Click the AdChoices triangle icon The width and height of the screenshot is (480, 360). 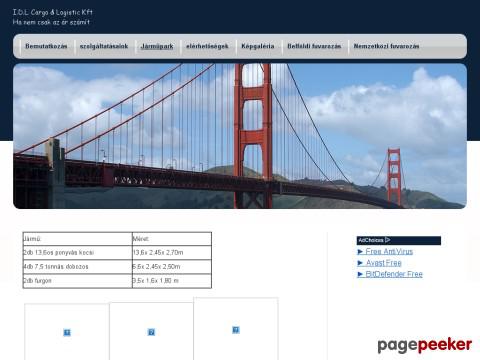(x=388, y=240)
